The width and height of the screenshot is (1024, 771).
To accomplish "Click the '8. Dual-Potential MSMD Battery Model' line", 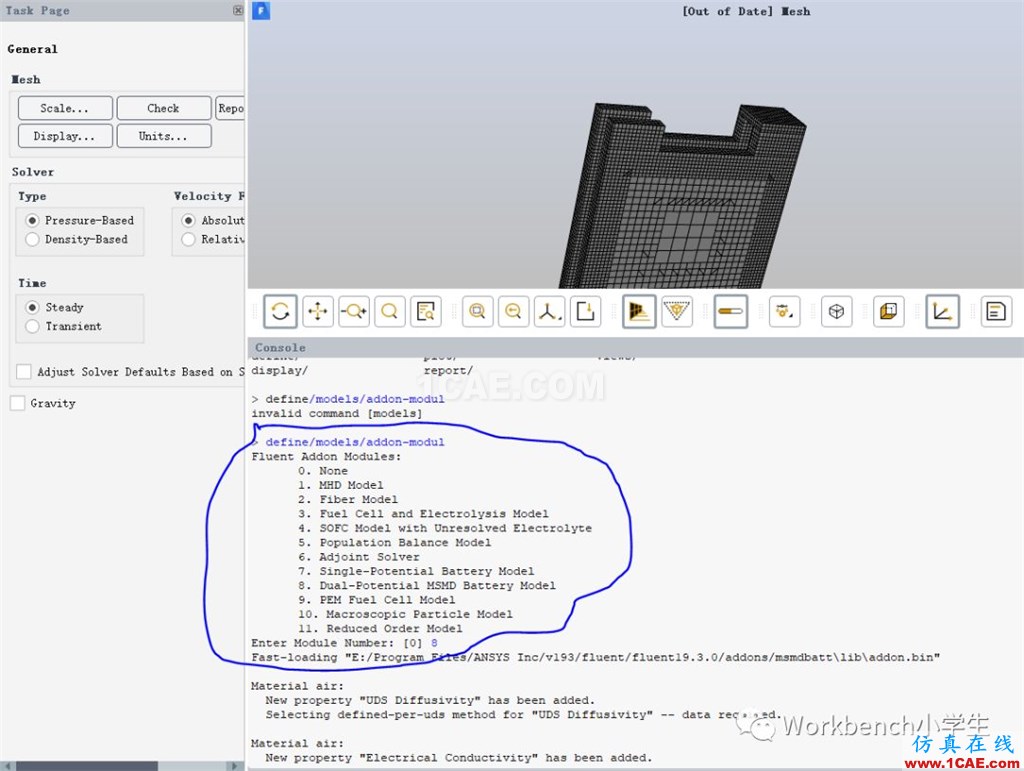I will [x=426, y=586].
